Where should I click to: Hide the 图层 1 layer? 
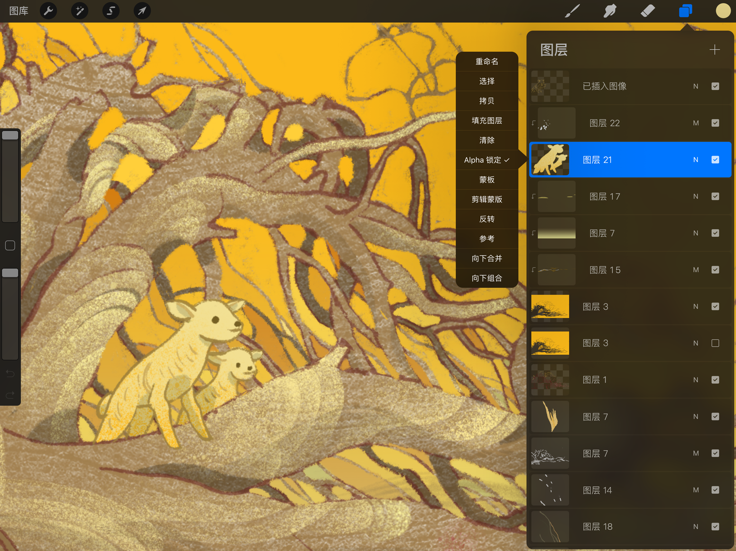(715, 380)
